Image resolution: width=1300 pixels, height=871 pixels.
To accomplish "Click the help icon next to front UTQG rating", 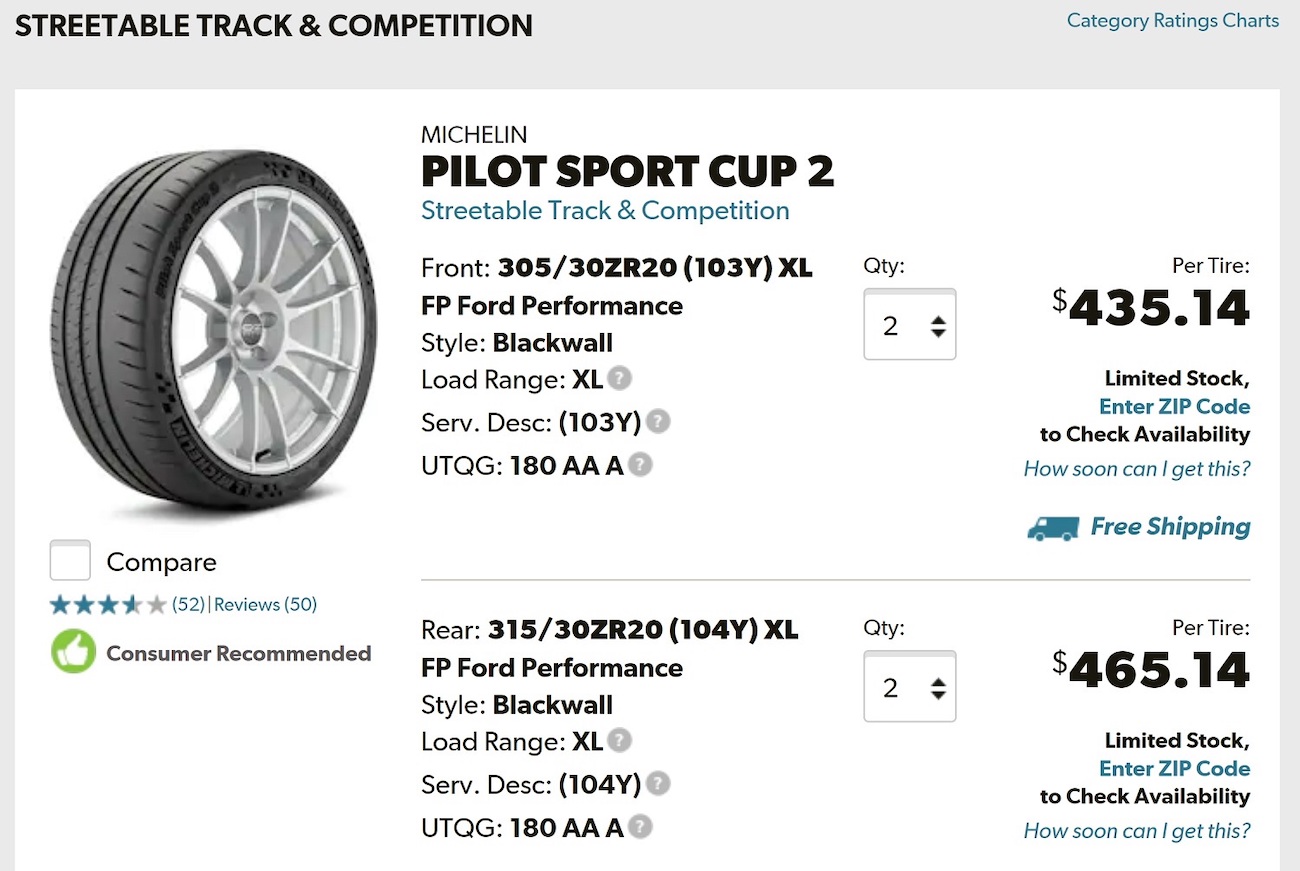I will [640, 465].
